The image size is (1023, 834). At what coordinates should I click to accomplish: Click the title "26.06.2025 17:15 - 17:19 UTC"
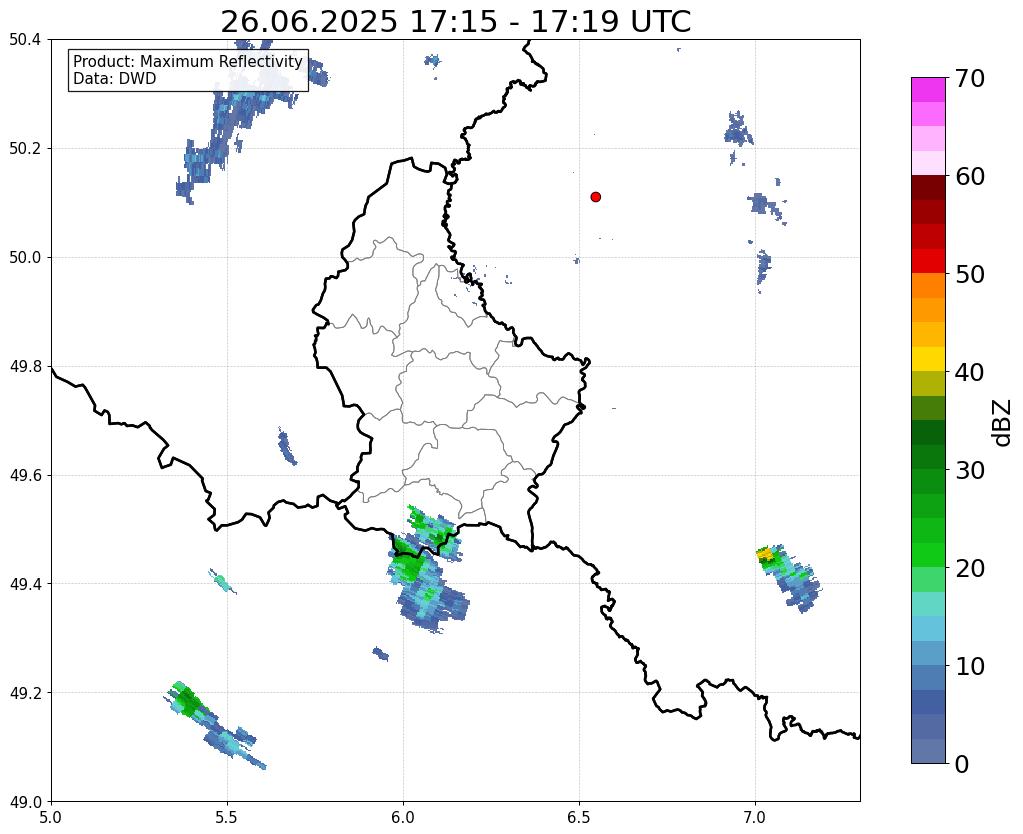click(455, 22)
